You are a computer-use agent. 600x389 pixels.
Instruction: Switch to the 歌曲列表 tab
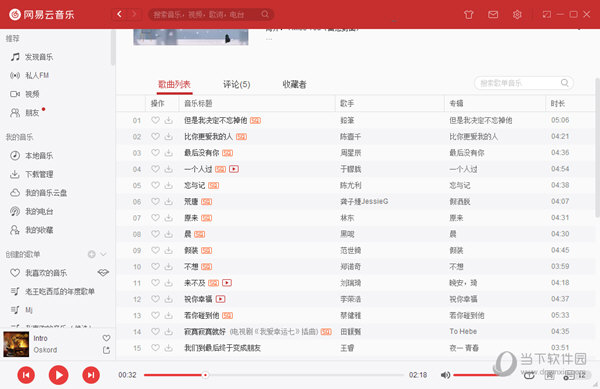pos(174,85)
